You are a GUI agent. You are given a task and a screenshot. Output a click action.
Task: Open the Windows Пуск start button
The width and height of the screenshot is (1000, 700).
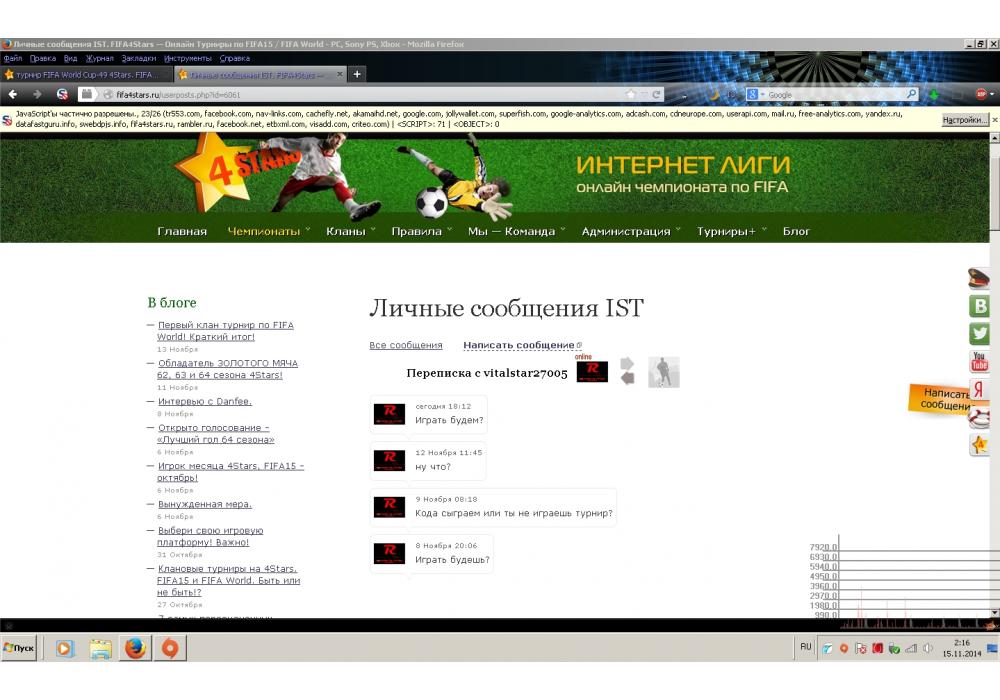(x=19, y=648)
